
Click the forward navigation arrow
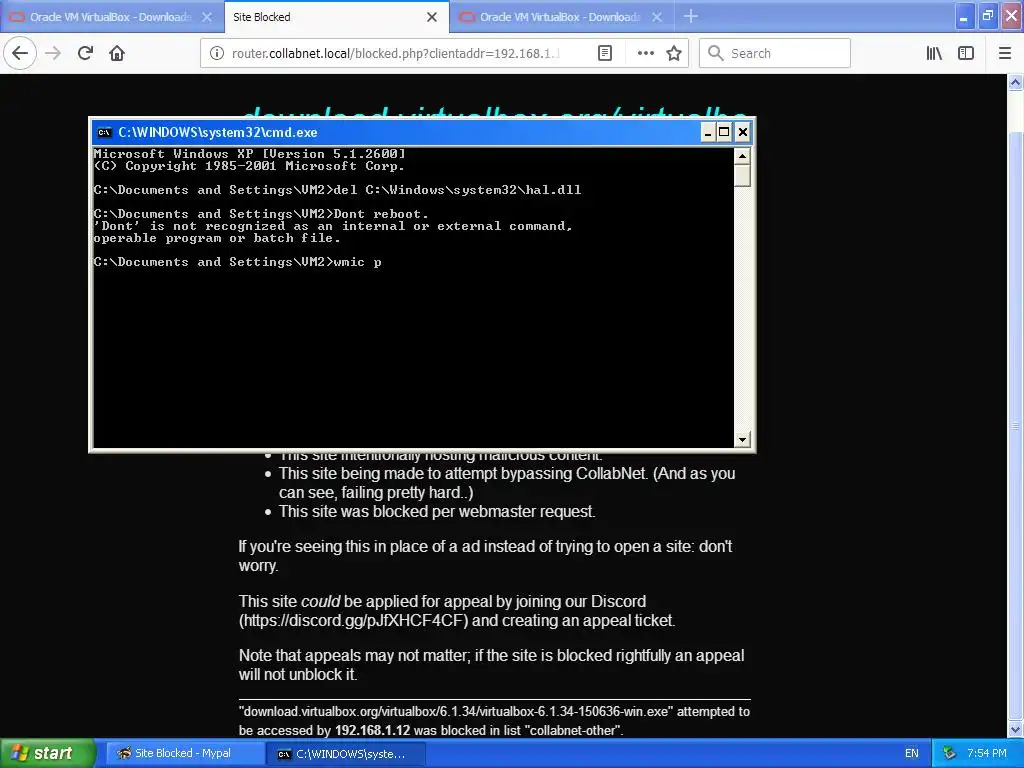coord(54,53)
